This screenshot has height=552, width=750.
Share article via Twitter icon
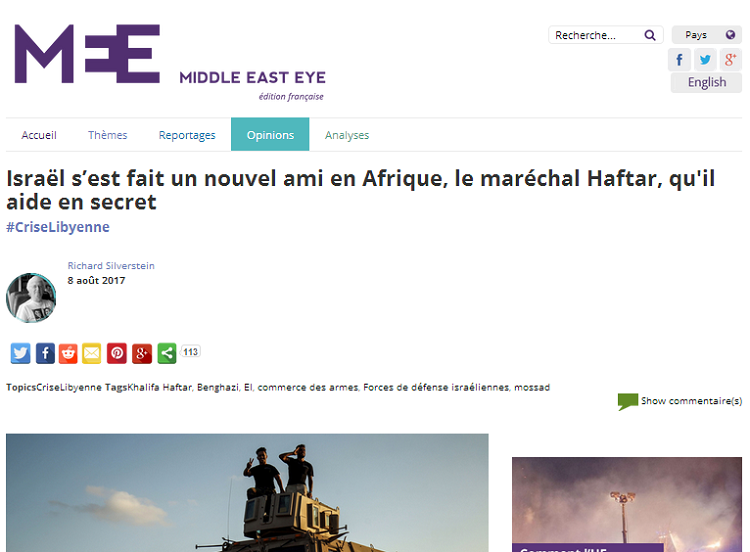(20, 353)
